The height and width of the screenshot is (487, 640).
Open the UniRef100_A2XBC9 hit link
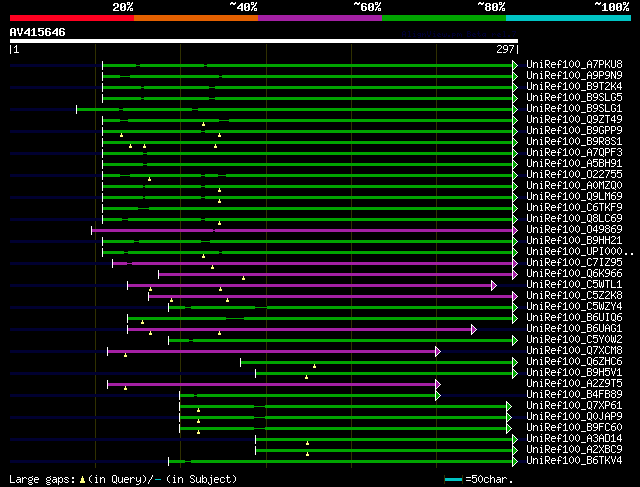point(574,450)
